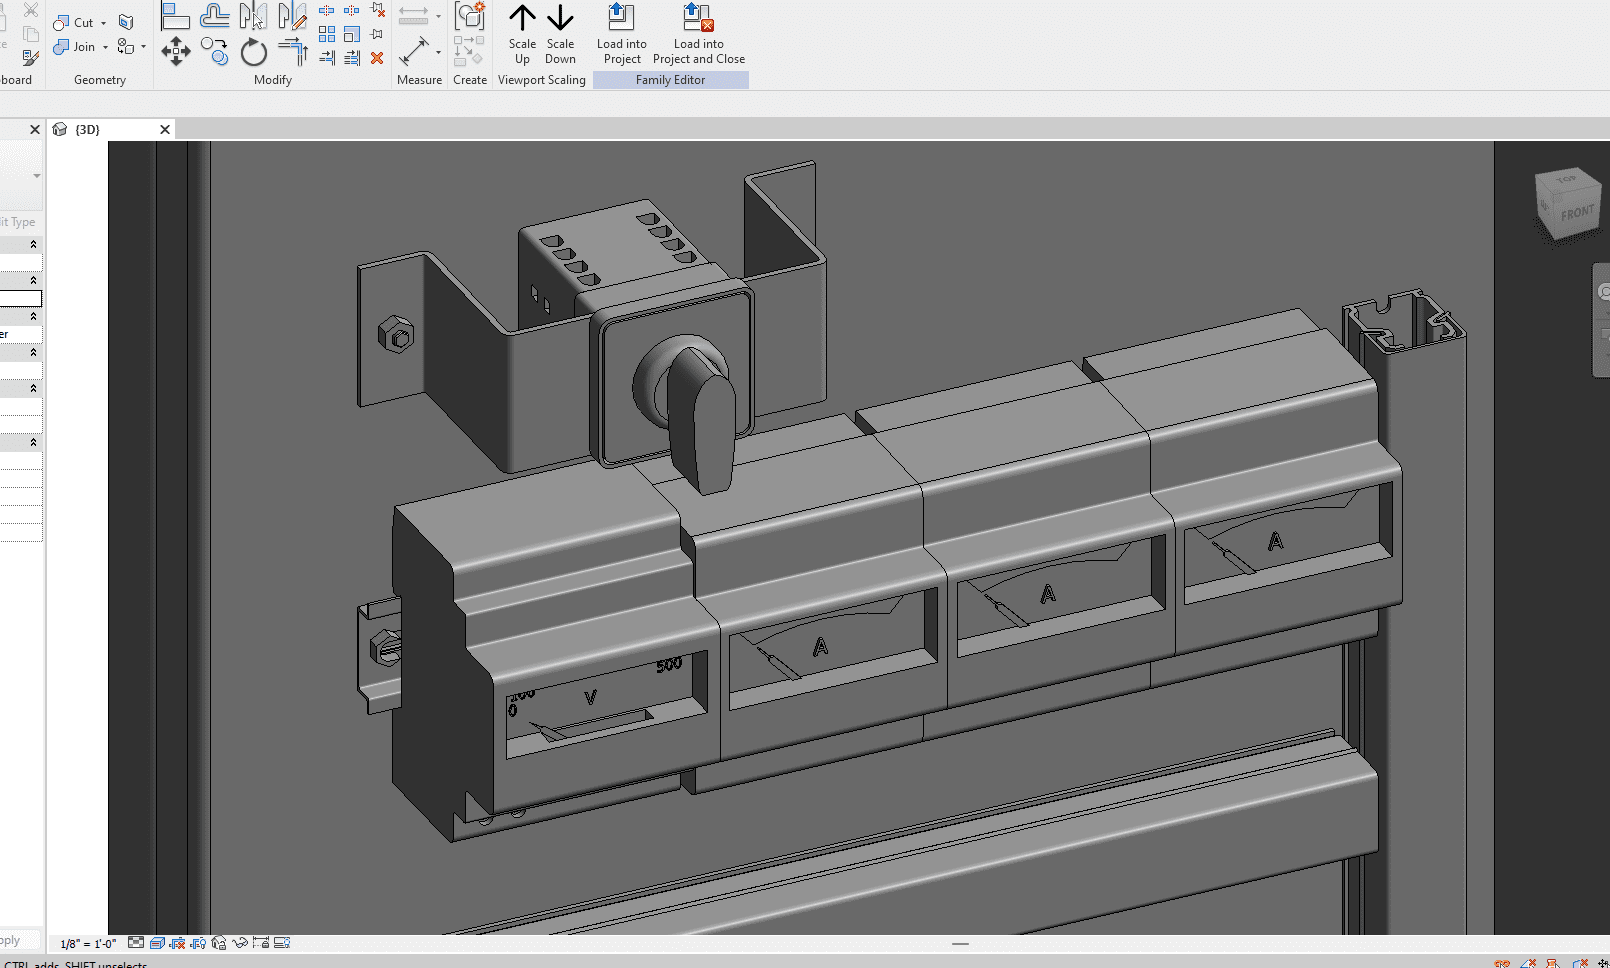Toggle Temporary Hide/Isolate glasses icon

(240, 943)
